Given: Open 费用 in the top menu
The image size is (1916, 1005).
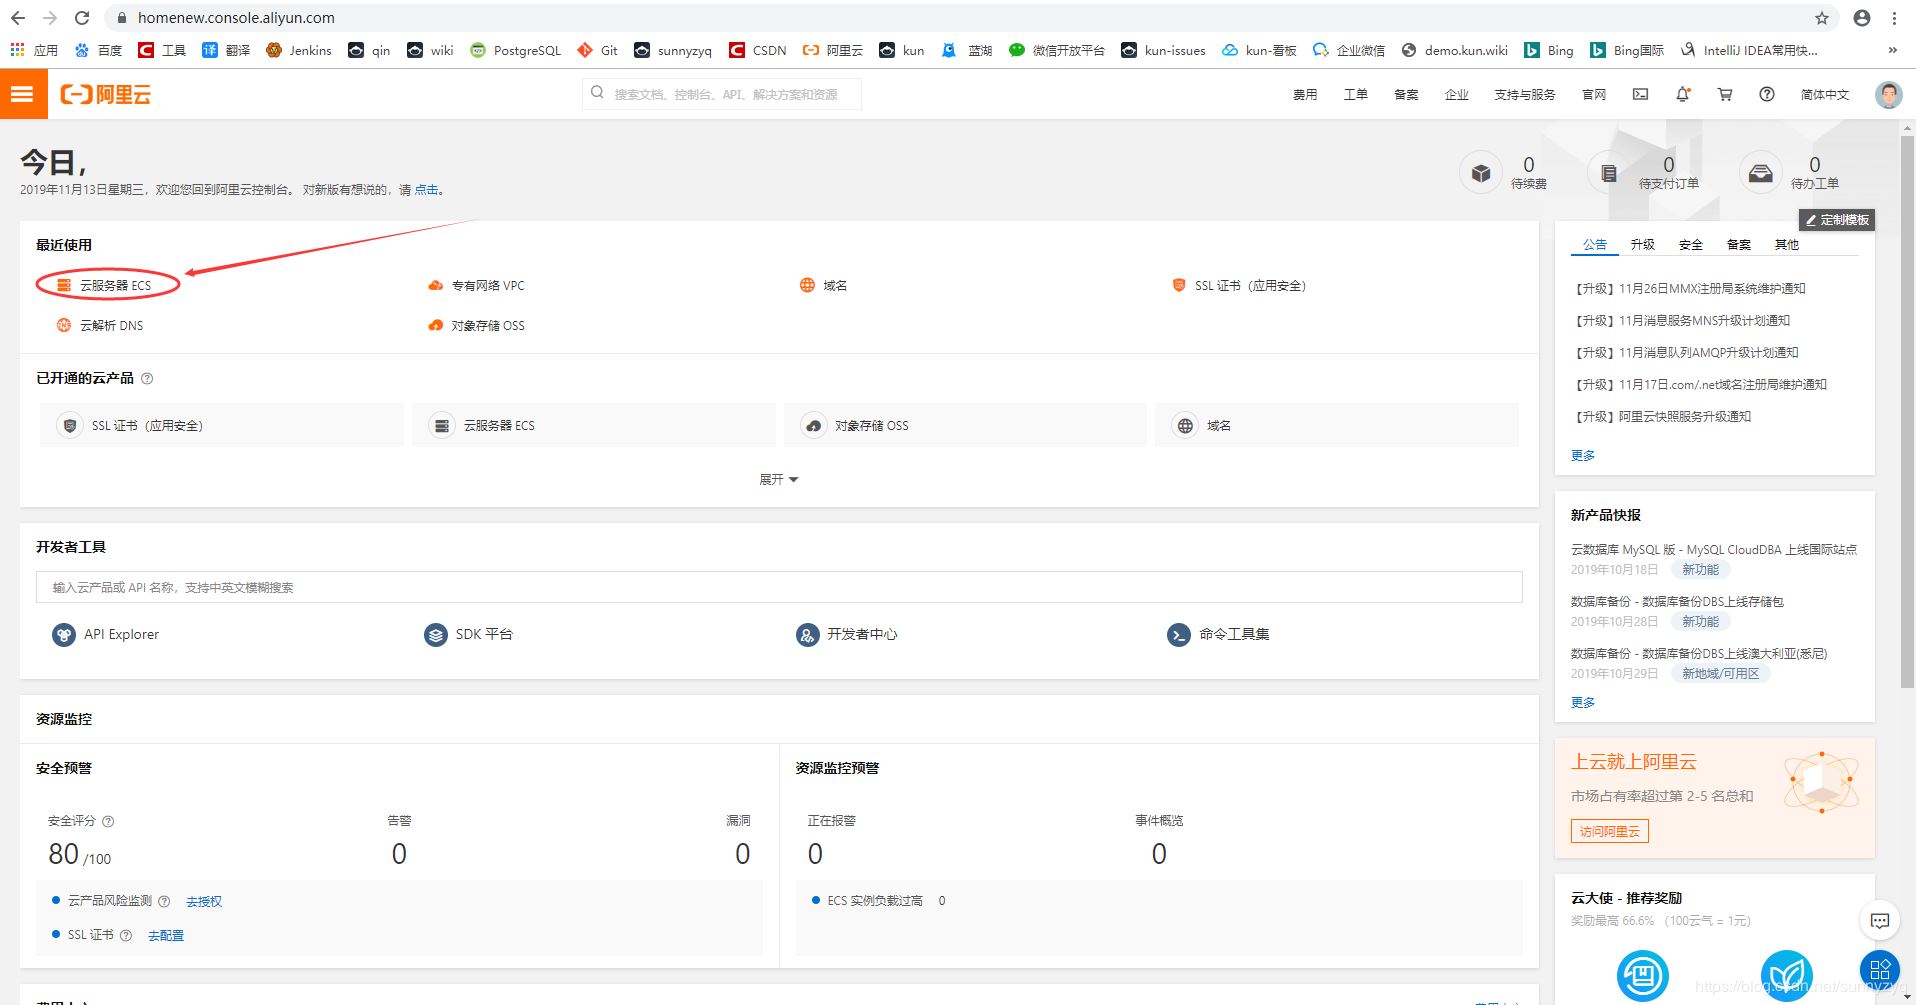Looking at the screenshot, I should point(1305,95).
